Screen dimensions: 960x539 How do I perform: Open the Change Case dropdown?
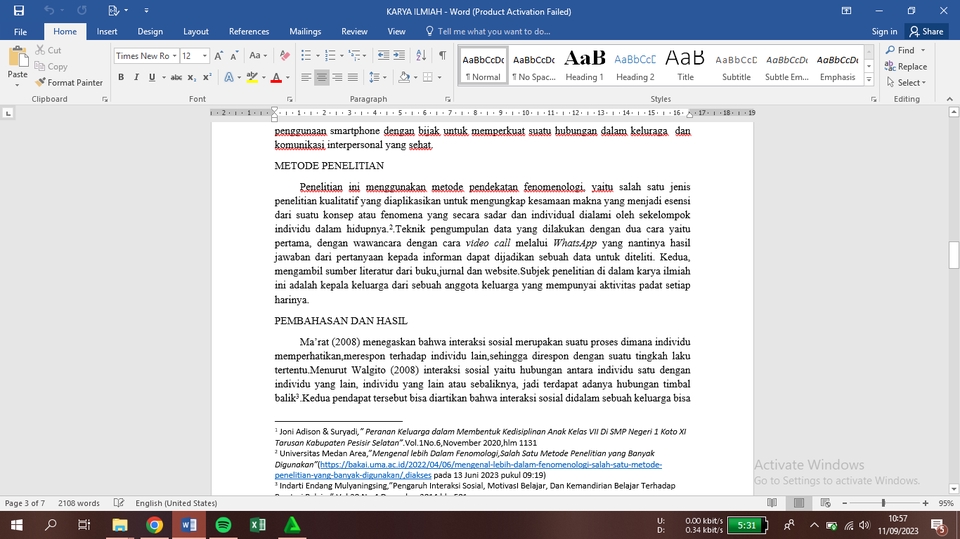258,56
